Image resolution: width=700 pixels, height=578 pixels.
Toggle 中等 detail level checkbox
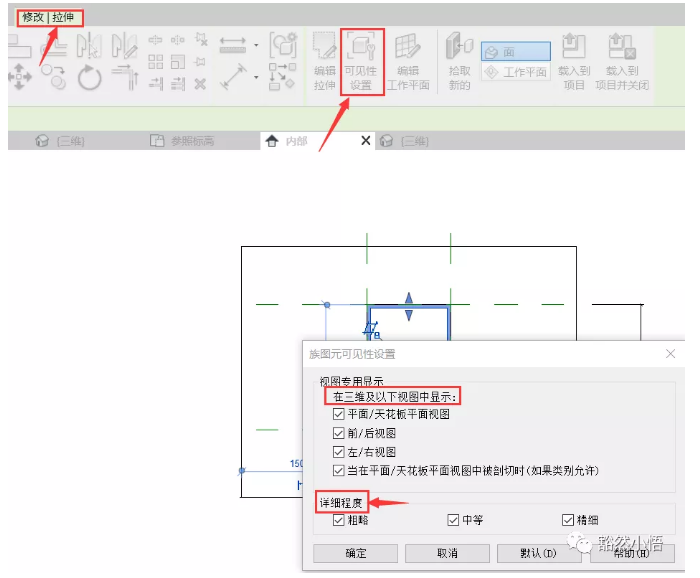point(453,520)
